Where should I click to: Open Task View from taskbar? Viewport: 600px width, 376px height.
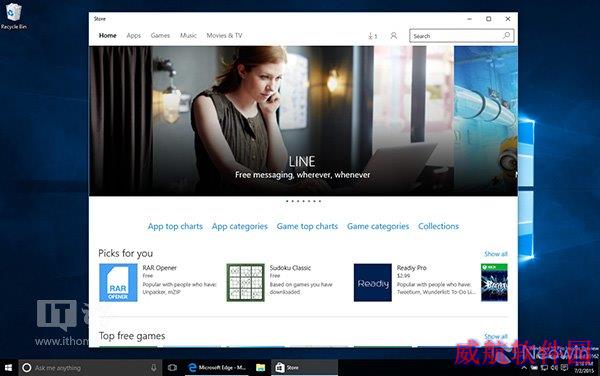pos(172,368)
